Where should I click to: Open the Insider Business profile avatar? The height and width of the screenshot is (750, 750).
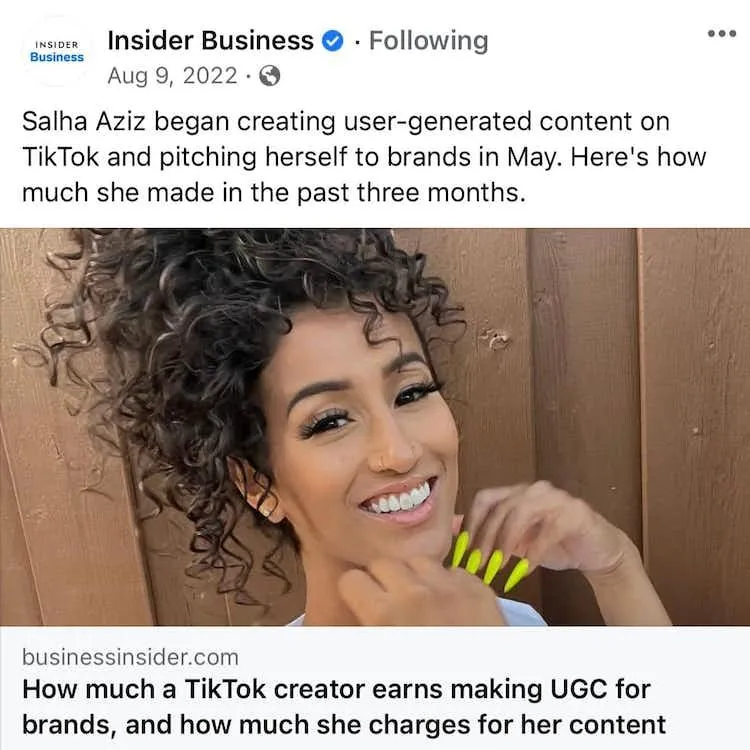(x=57, y=51)
